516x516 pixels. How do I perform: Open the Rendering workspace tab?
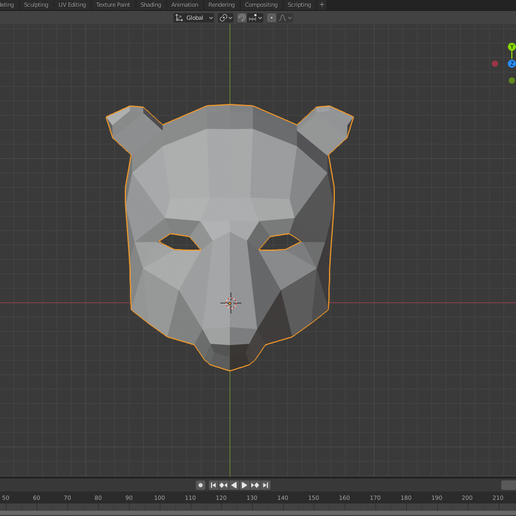pos(222,5)
